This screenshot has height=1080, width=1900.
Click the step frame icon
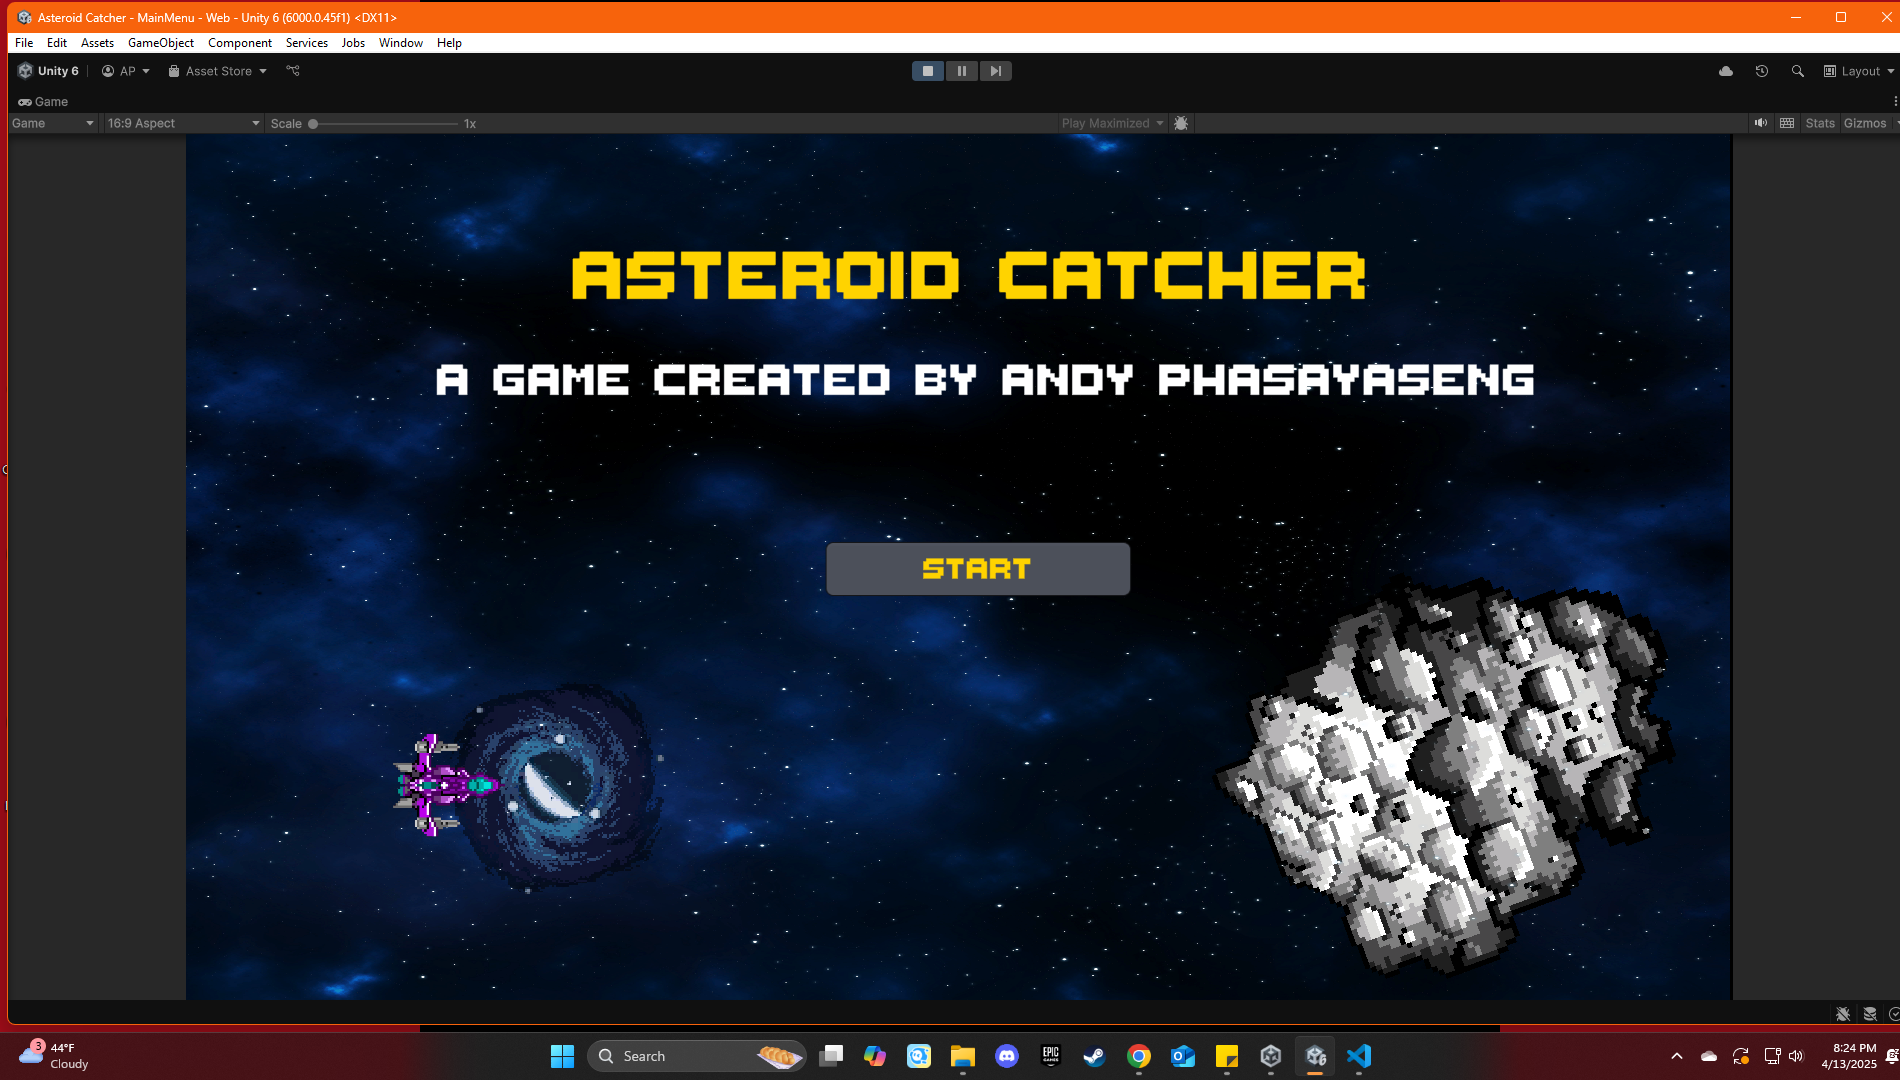[x=995, y=70]
